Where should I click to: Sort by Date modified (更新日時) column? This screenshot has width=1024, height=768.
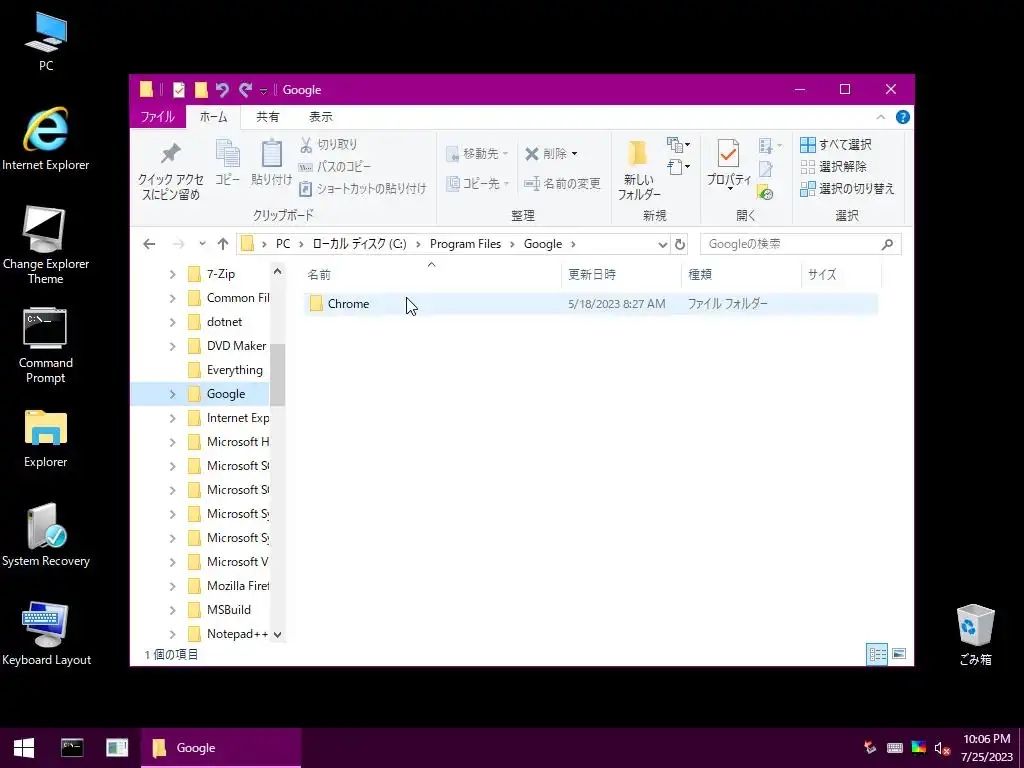pos(621,275)
